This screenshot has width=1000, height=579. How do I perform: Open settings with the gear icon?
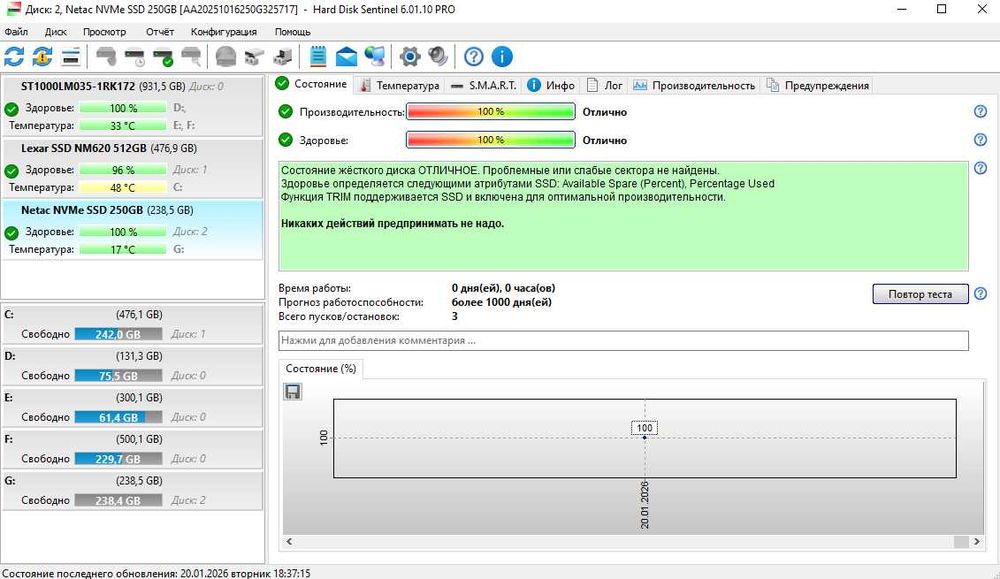click(410, 57)
